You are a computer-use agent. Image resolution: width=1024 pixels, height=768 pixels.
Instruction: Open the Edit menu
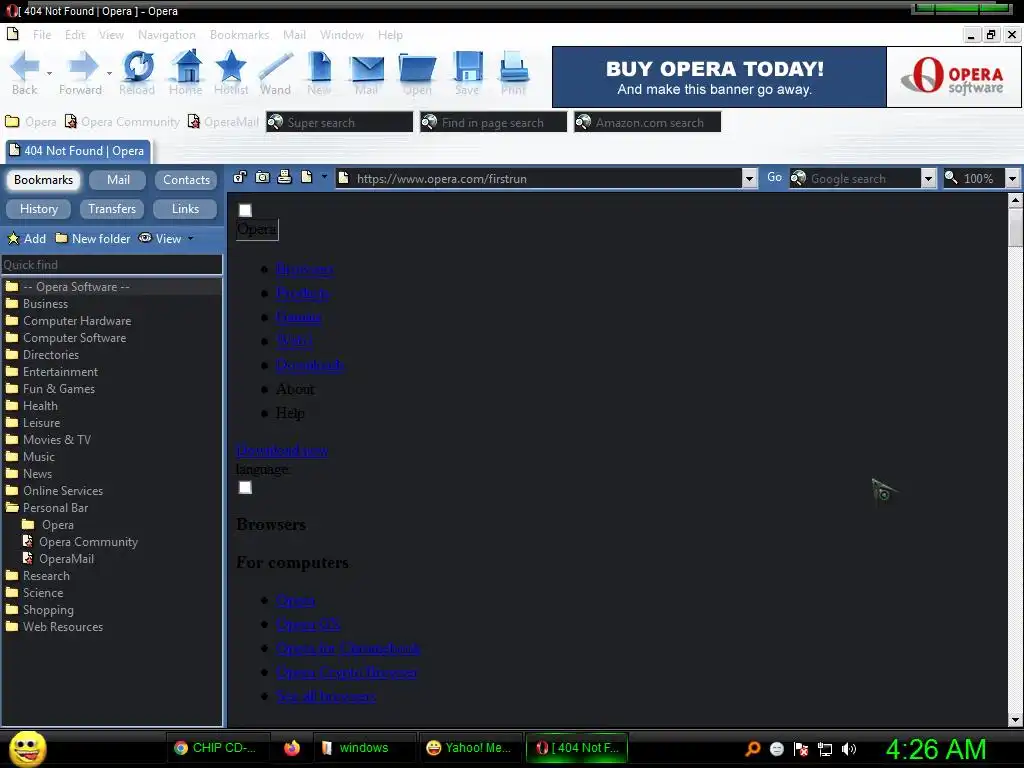[x=75, y=35]
